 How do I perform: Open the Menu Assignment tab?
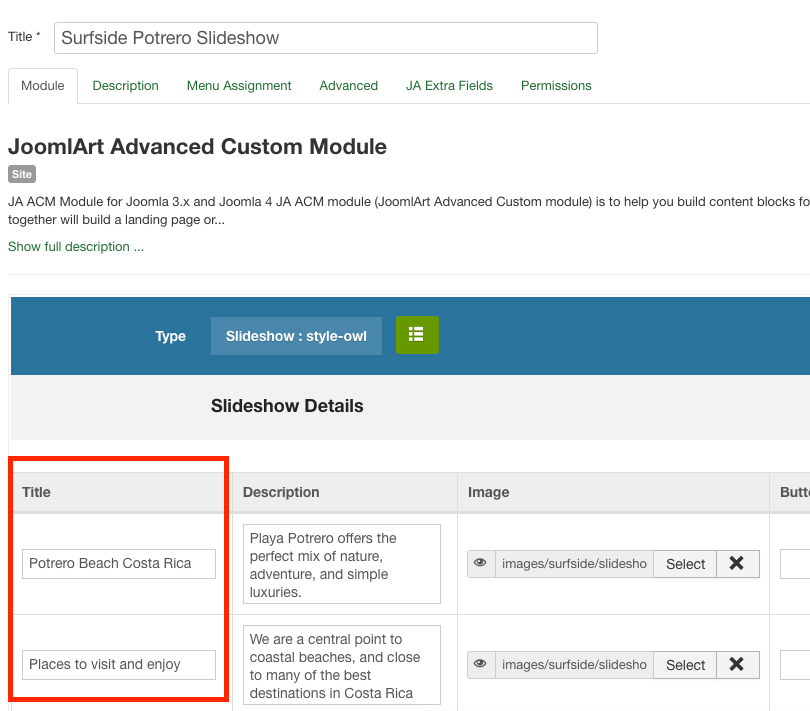point(239,86)
